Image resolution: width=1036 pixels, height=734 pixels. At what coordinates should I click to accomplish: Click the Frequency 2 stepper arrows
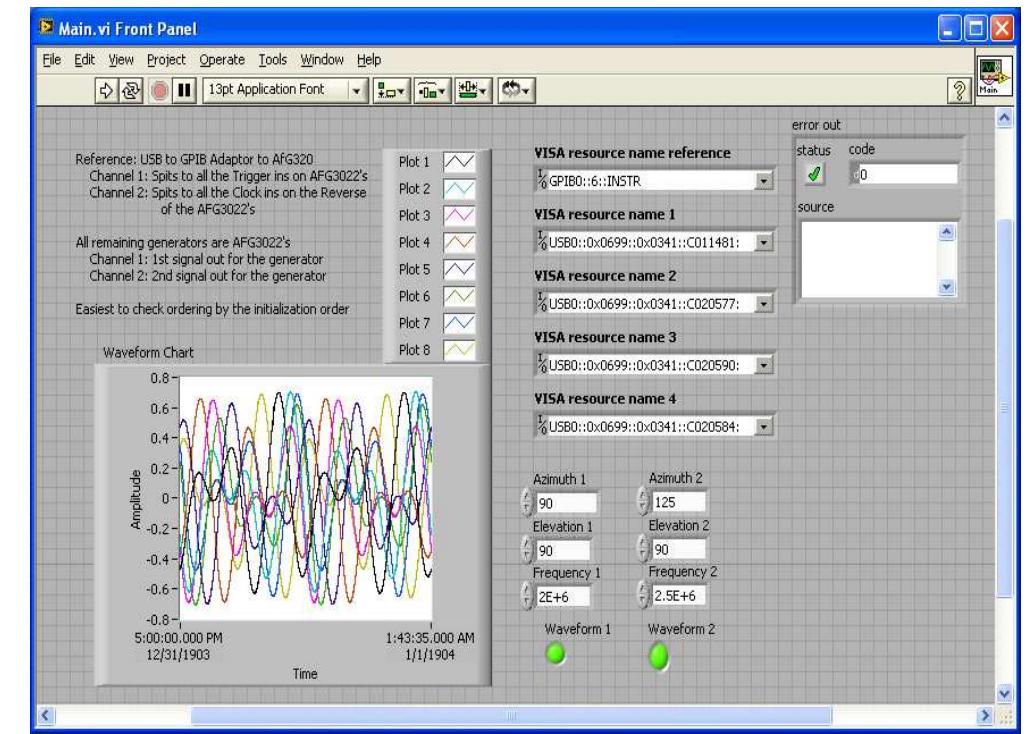click(x=643, y=594)
